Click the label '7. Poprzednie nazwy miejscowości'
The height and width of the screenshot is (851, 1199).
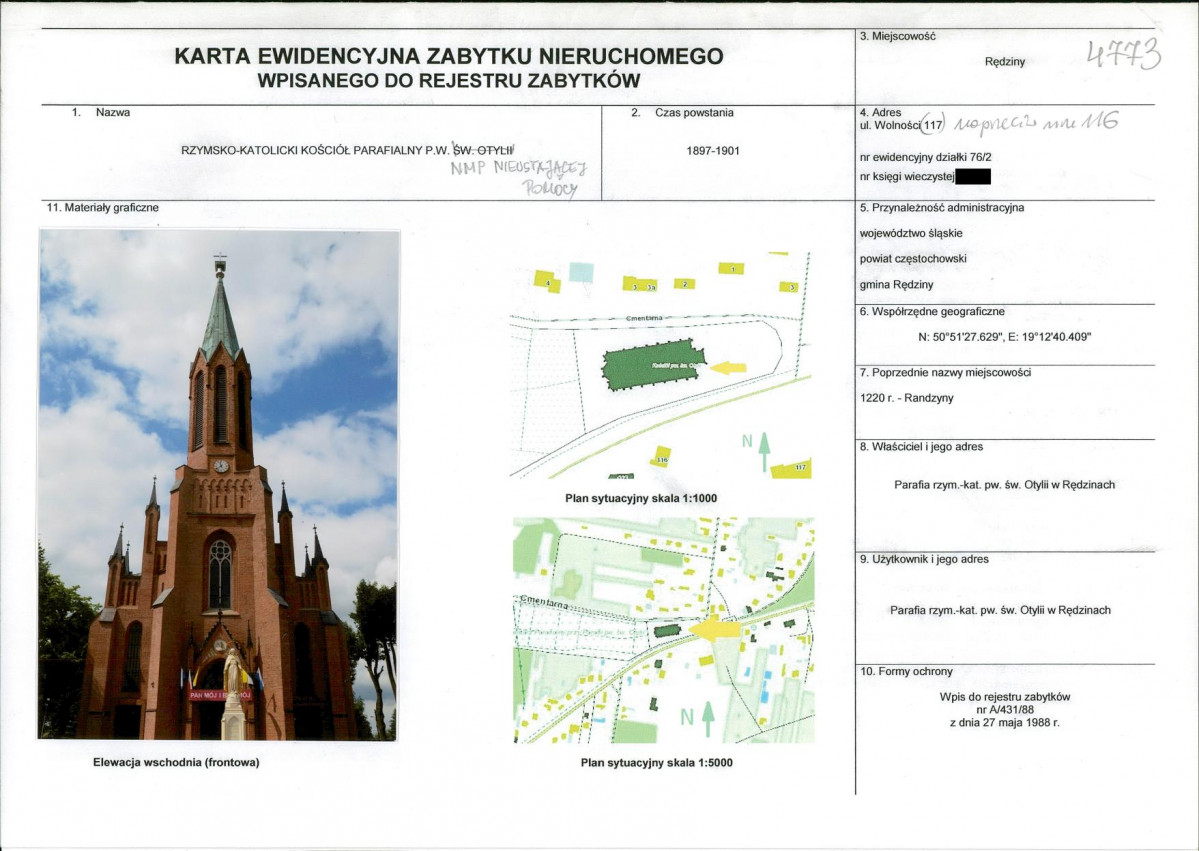945,373
